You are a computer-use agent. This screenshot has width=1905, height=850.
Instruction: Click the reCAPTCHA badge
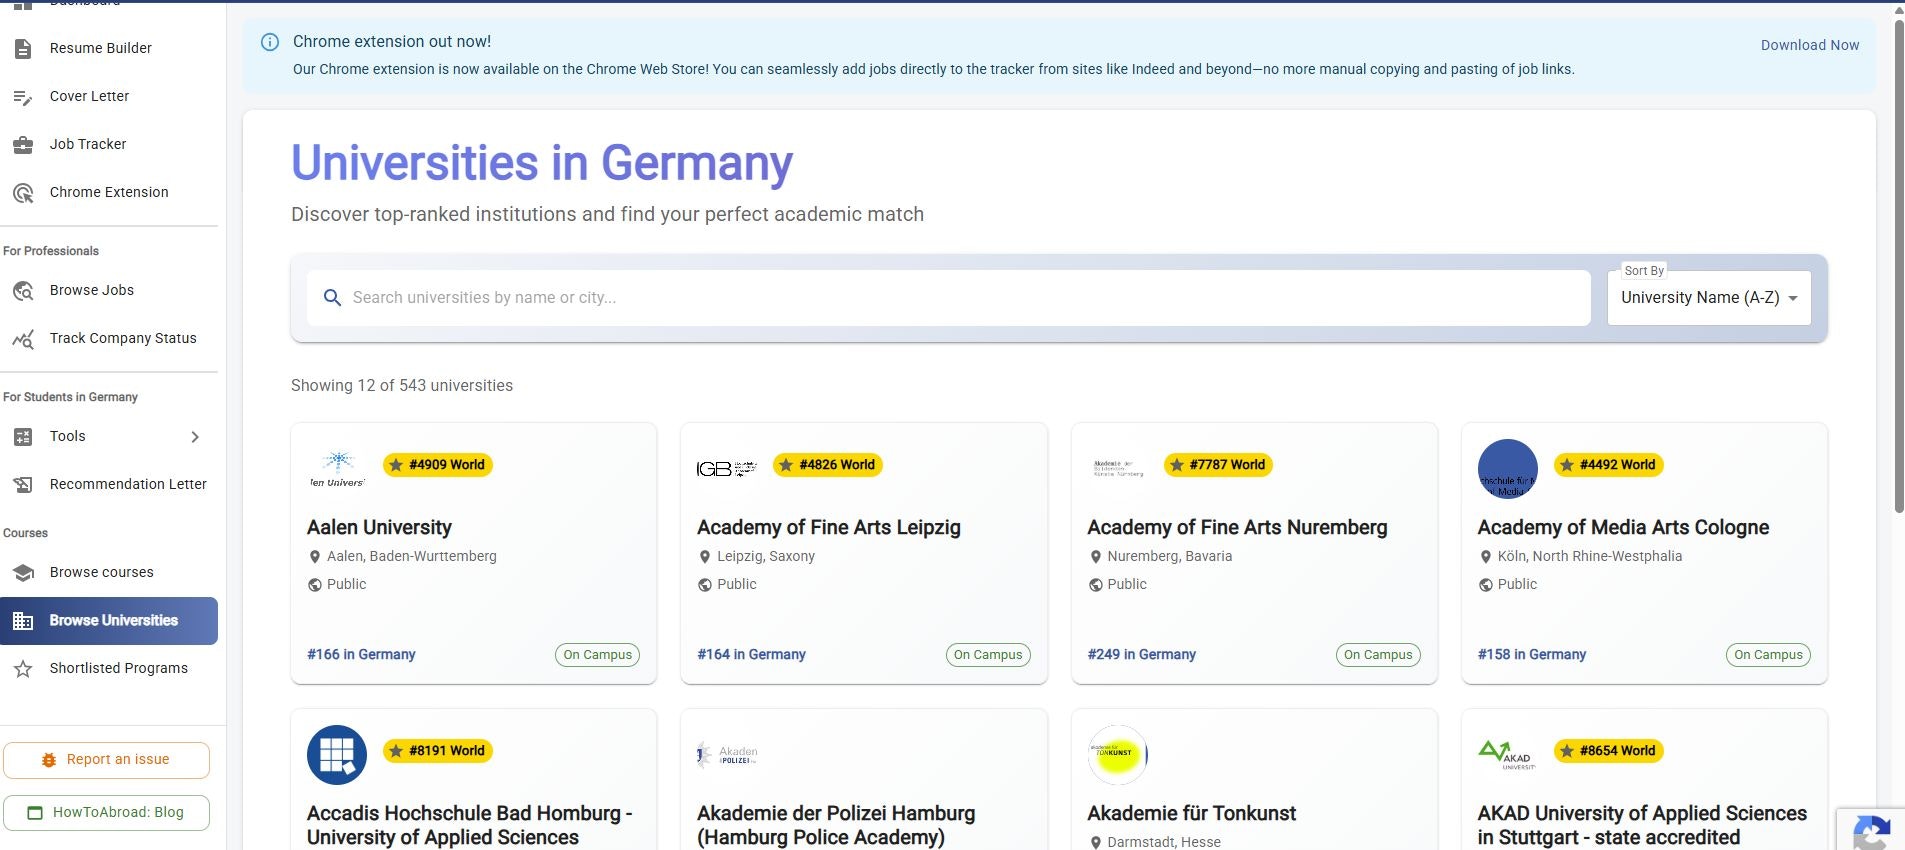point(1871,829)
